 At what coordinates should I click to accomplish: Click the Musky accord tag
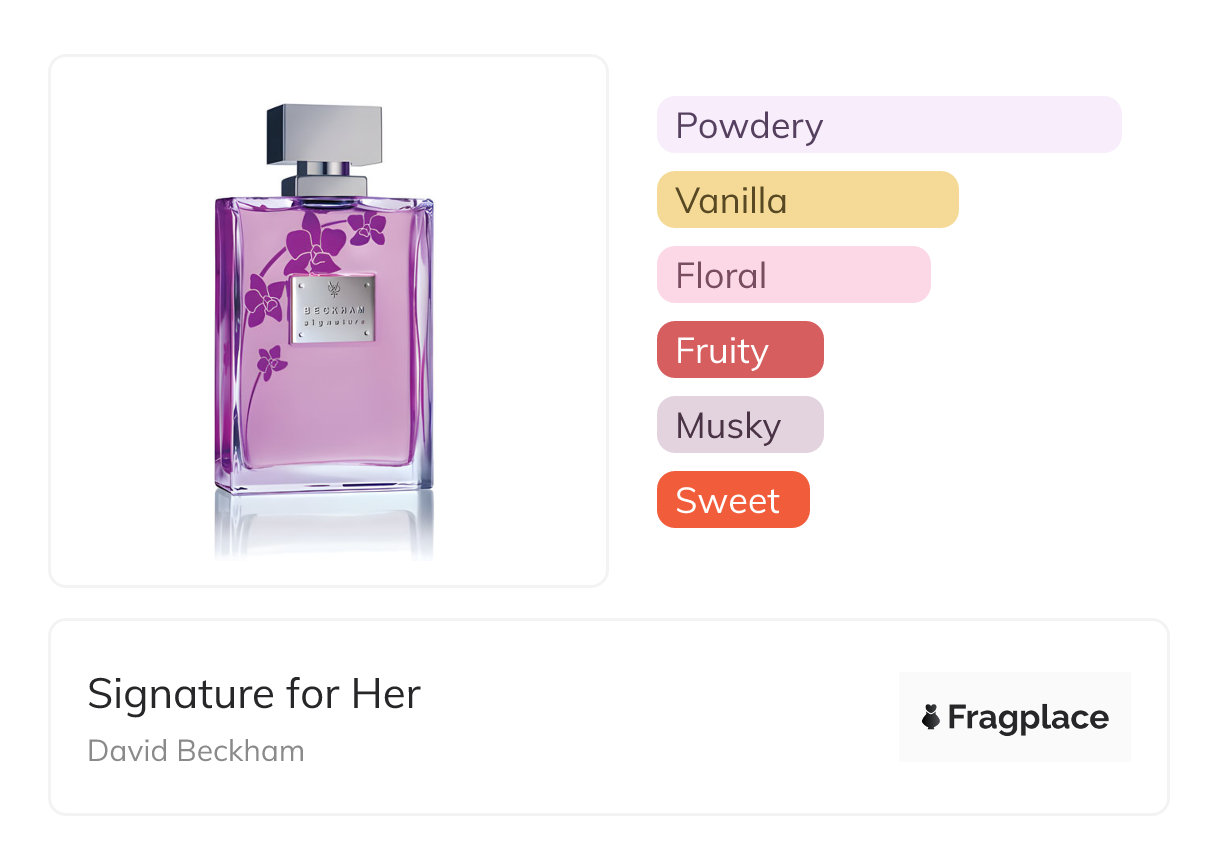pos(740,425)
